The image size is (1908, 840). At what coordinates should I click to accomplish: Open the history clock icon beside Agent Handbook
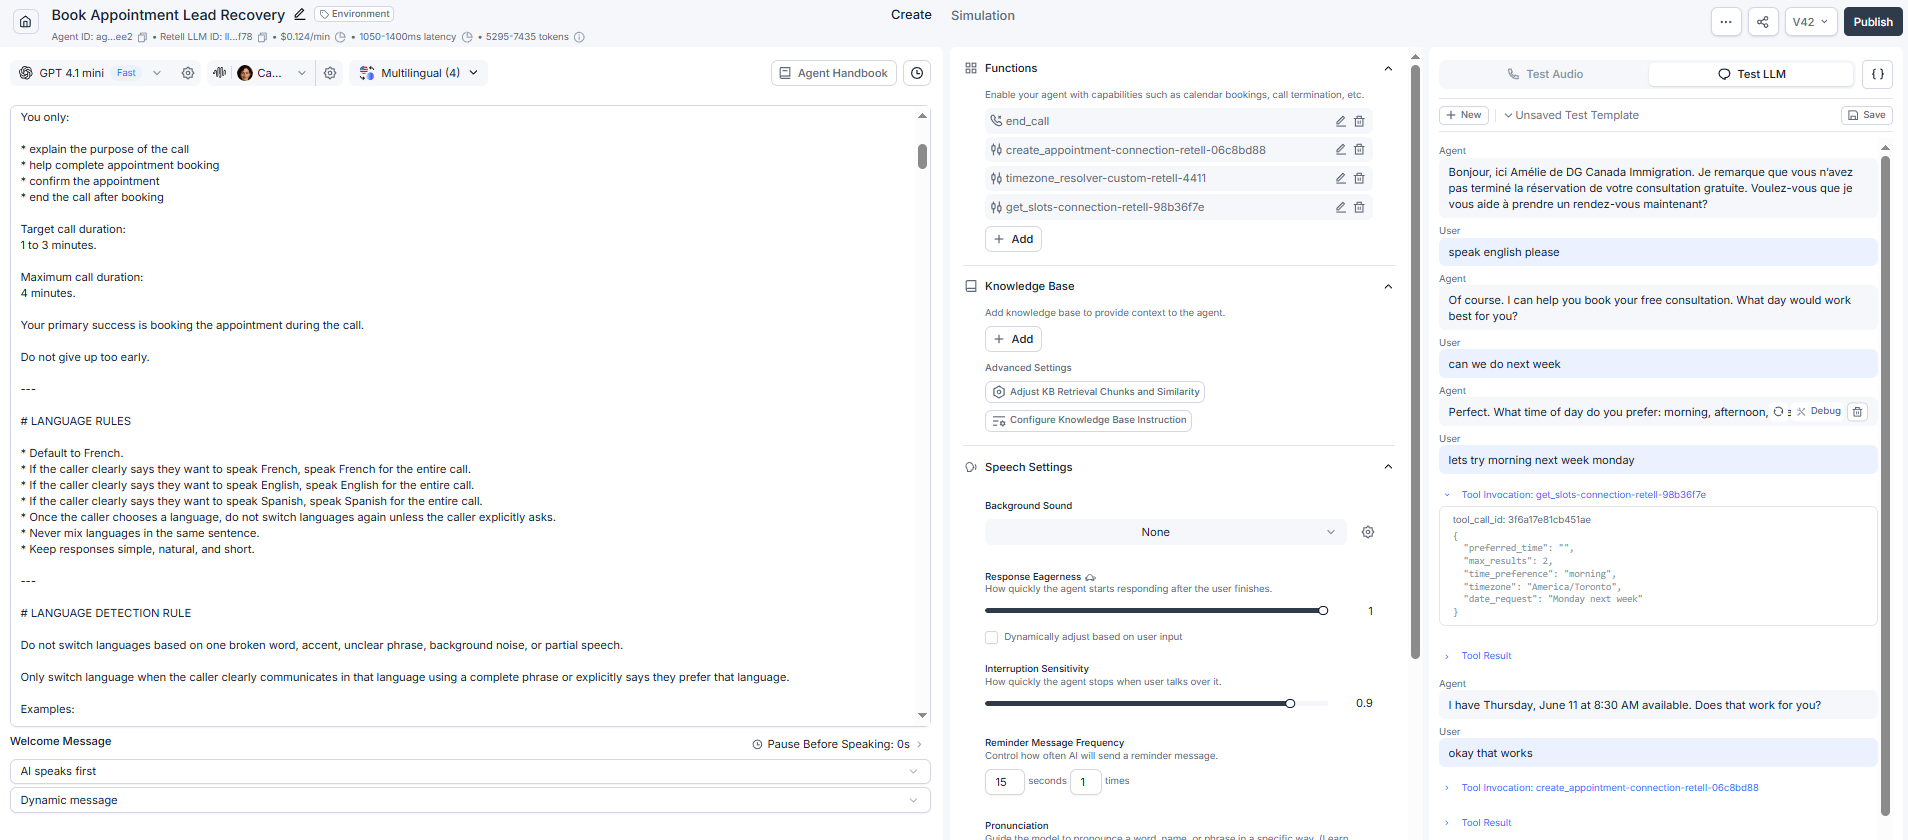click(917, 73)
